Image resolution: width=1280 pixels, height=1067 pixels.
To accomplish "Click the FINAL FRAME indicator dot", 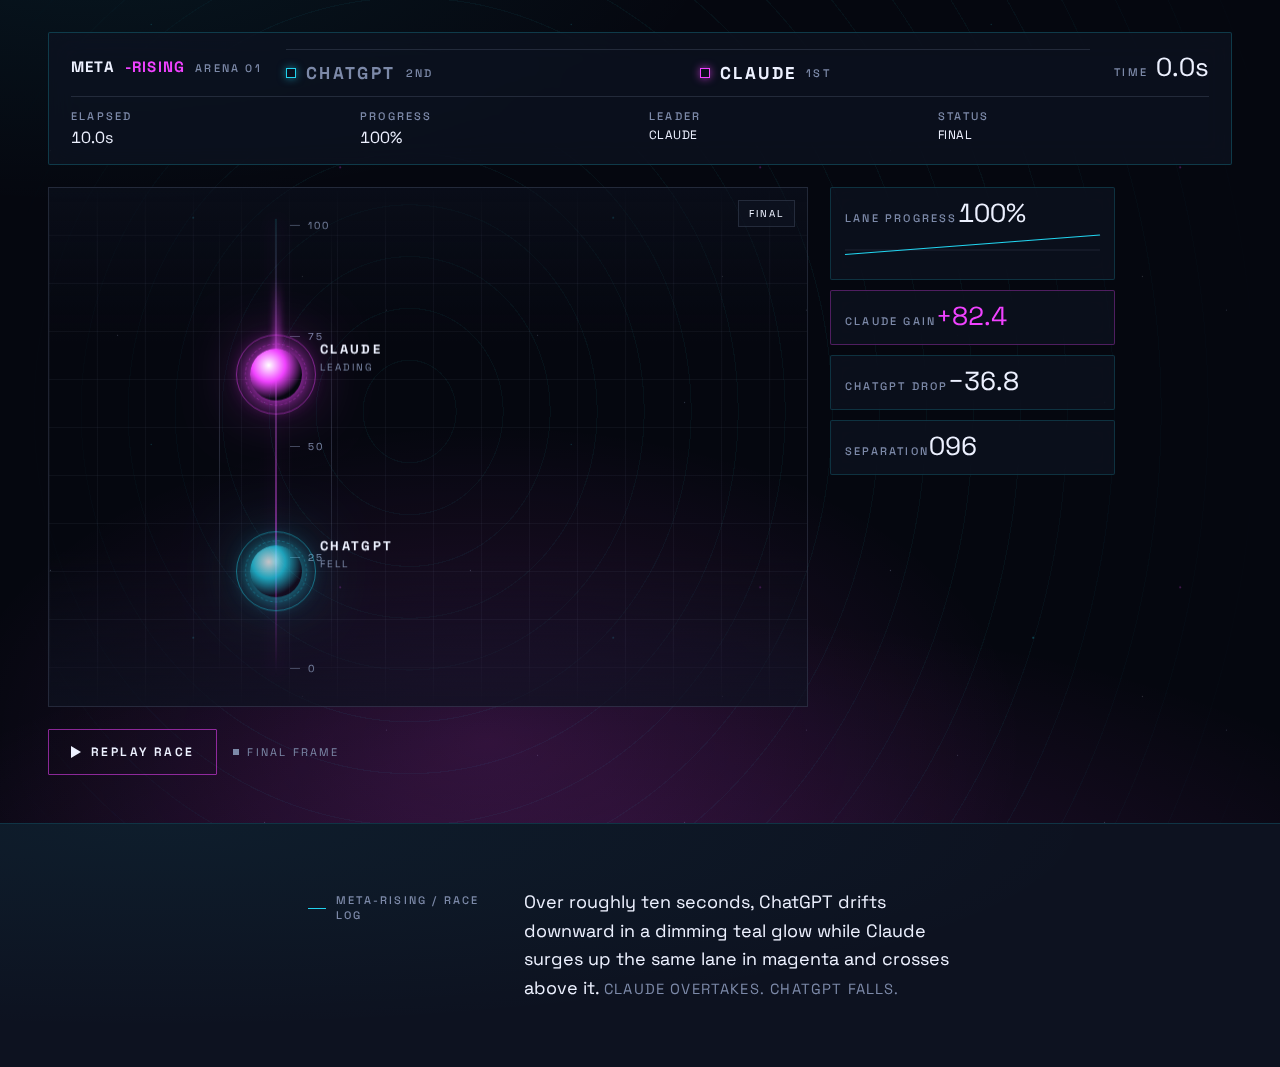I will [x=236, y=752].
